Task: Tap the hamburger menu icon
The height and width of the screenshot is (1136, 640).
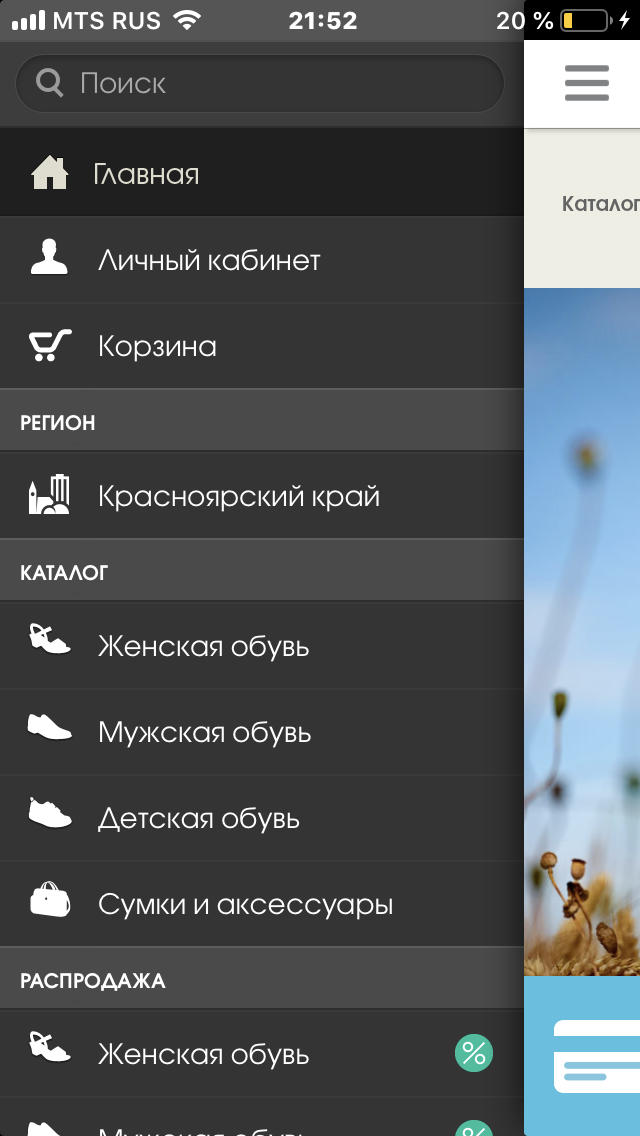Action: (x=586, y=83)
